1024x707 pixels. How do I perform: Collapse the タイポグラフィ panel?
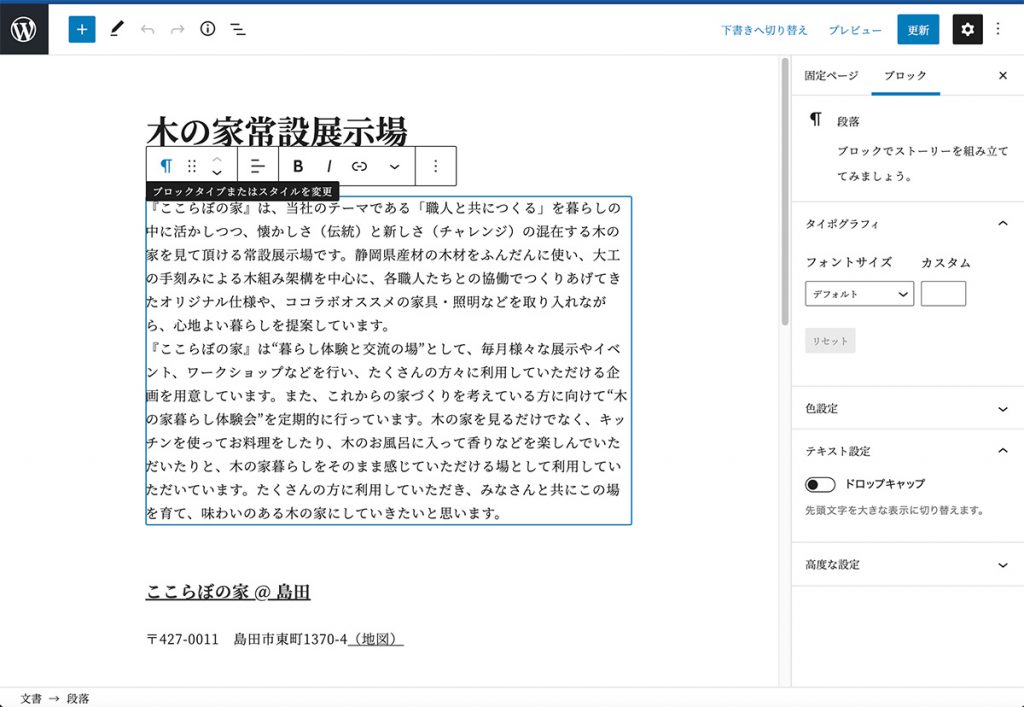point(1003,224)
